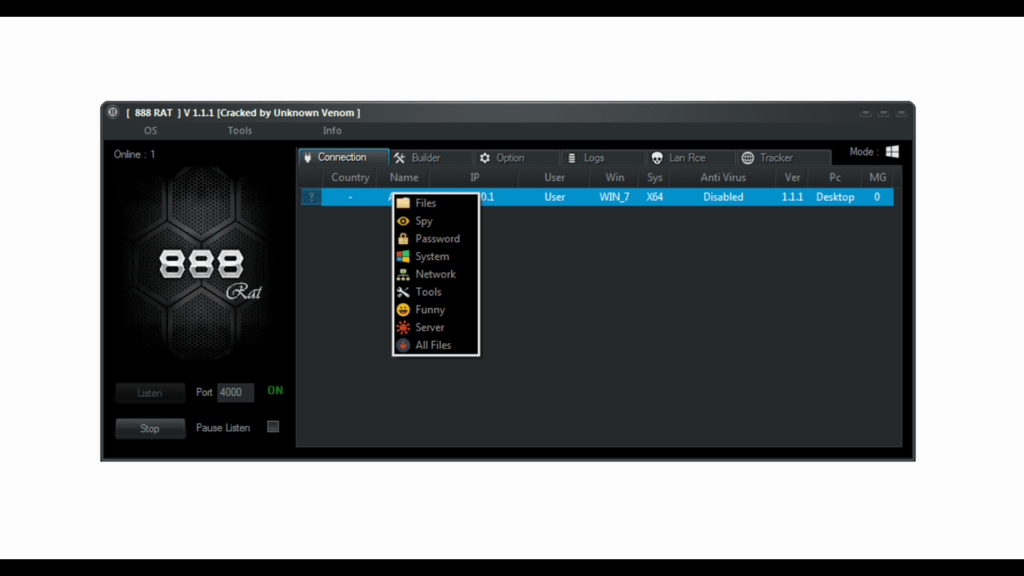Click the green ON status text

coord(275,391)
